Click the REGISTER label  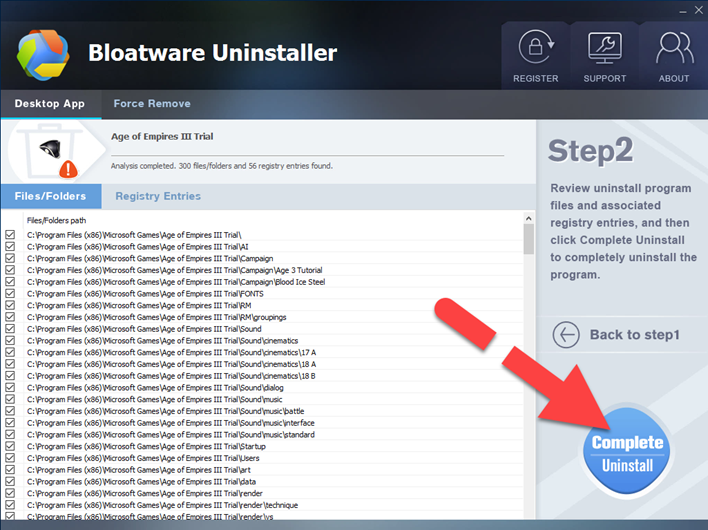(536, 79)
